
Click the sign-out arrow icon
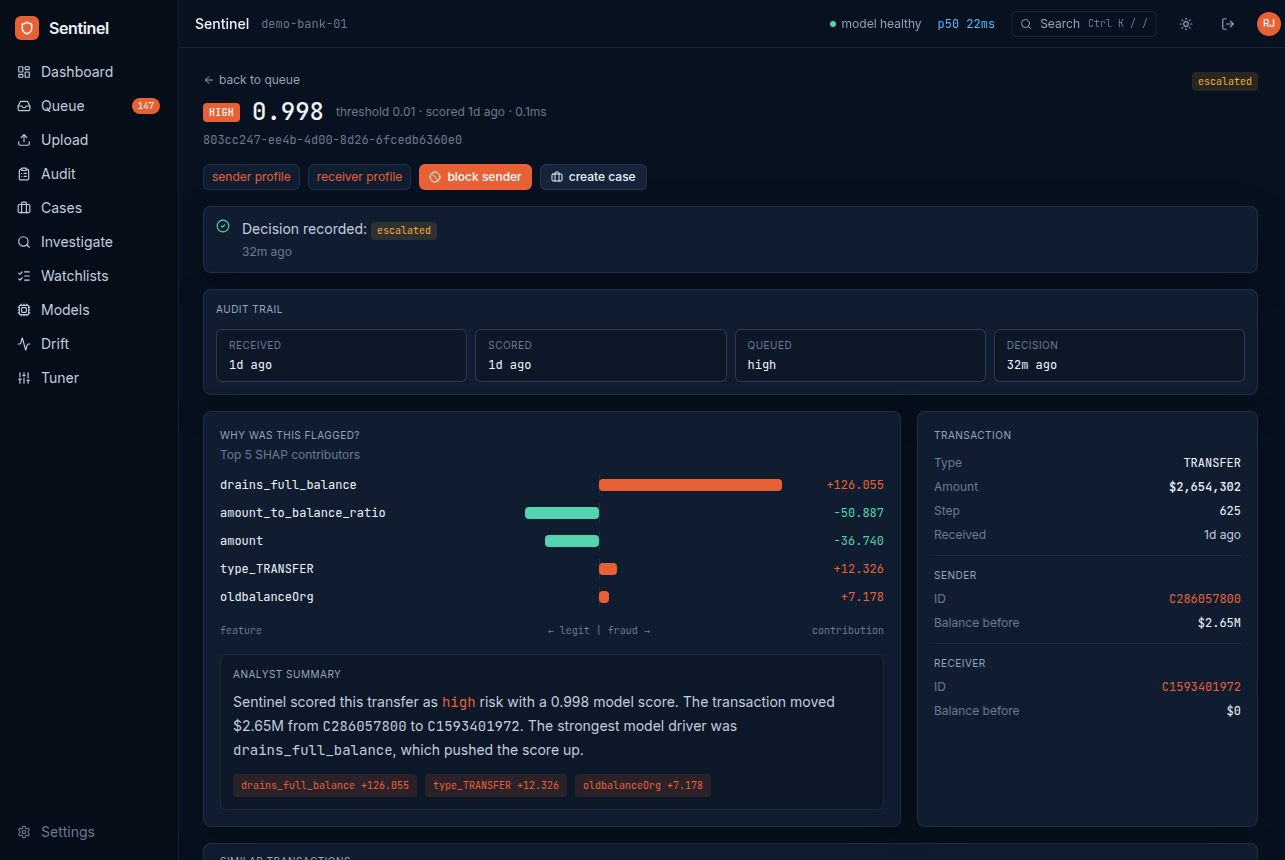point(1228,24)
